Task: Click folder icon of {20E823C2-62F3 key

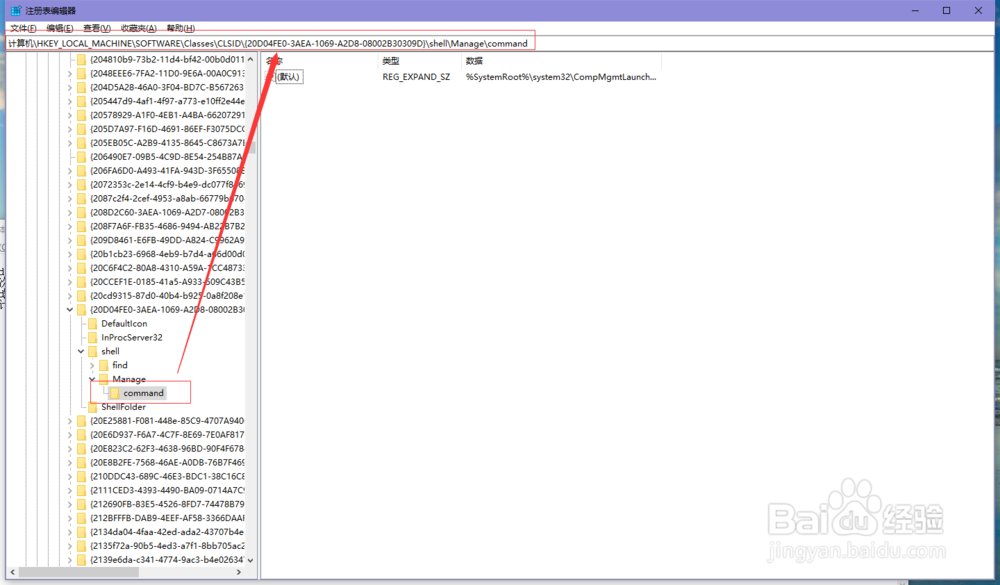Action: [81, 448]
